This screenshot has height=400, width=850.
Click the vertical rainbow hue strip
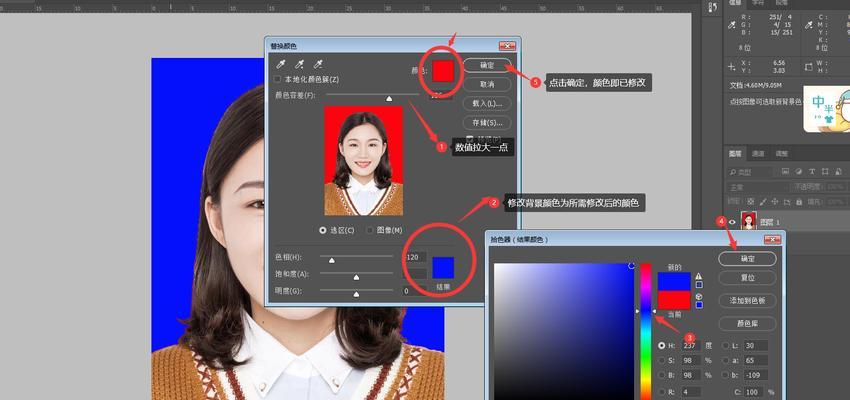click(x=646, y=332)
